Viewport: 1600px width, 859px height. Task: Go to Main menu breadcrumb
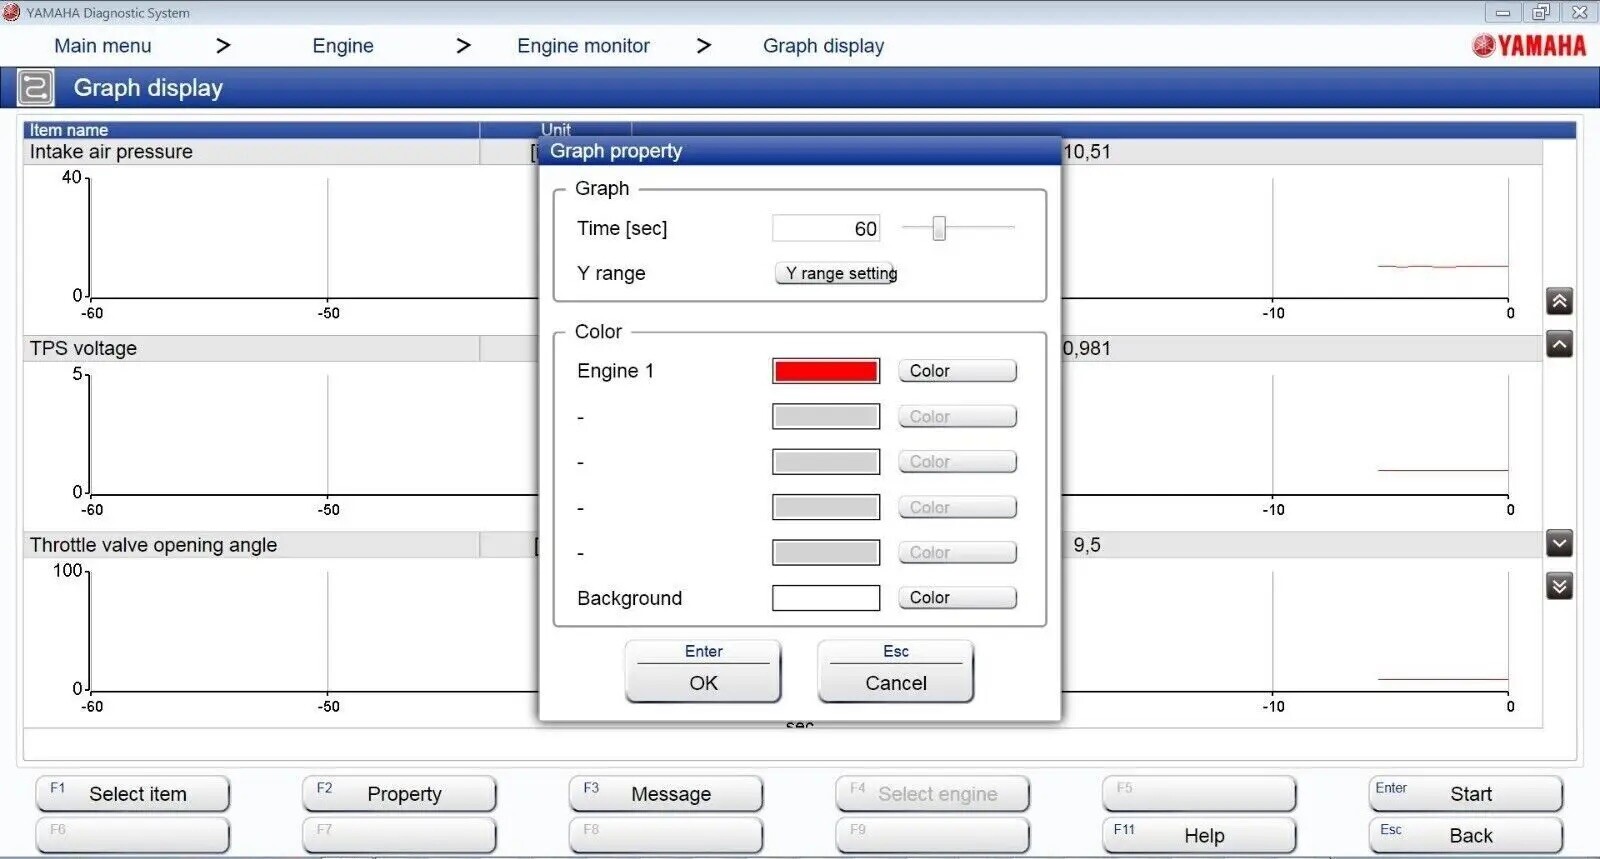tap(103, 46)
